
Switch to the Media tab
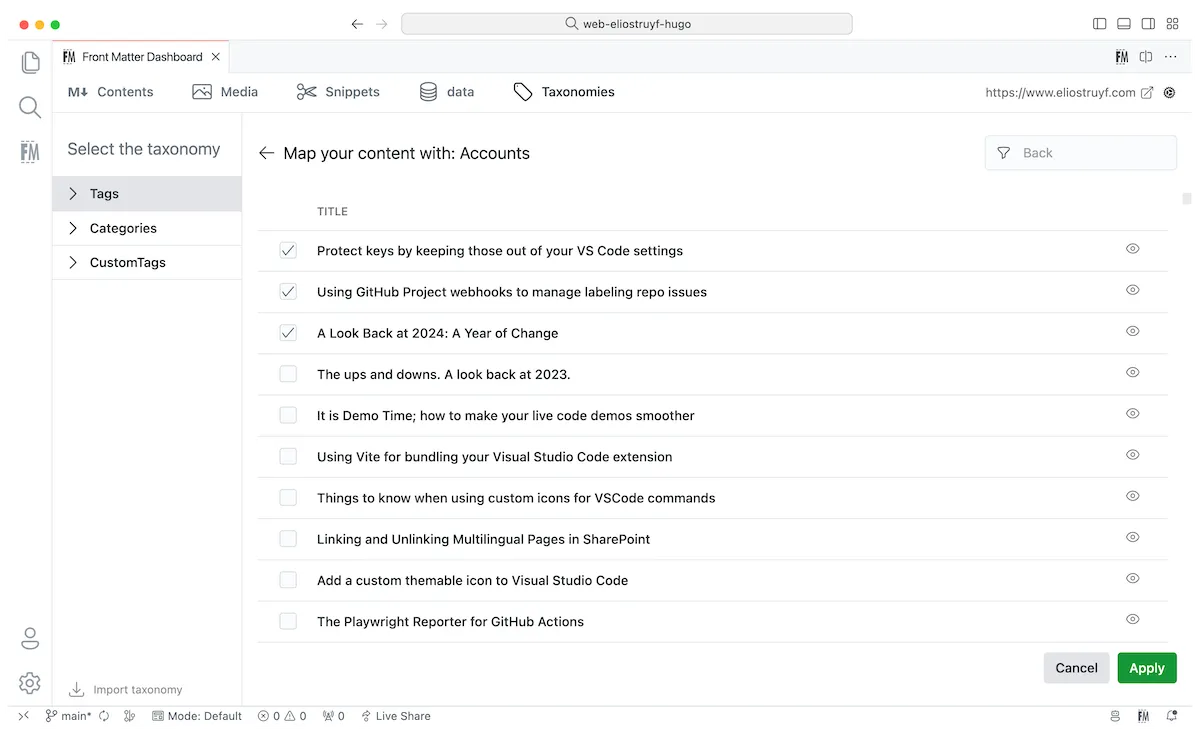(225, 92)
